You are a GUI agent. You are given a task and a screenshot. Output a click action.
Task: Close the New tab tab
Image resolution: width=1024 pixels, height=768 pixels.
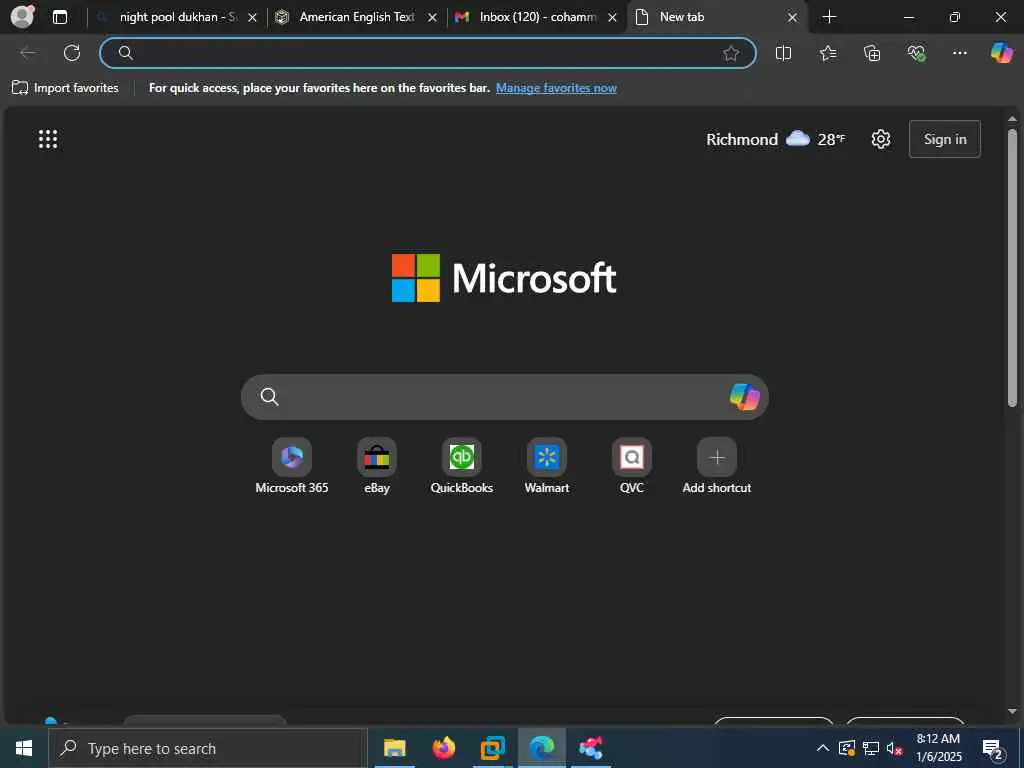click(x=792, y=18)
